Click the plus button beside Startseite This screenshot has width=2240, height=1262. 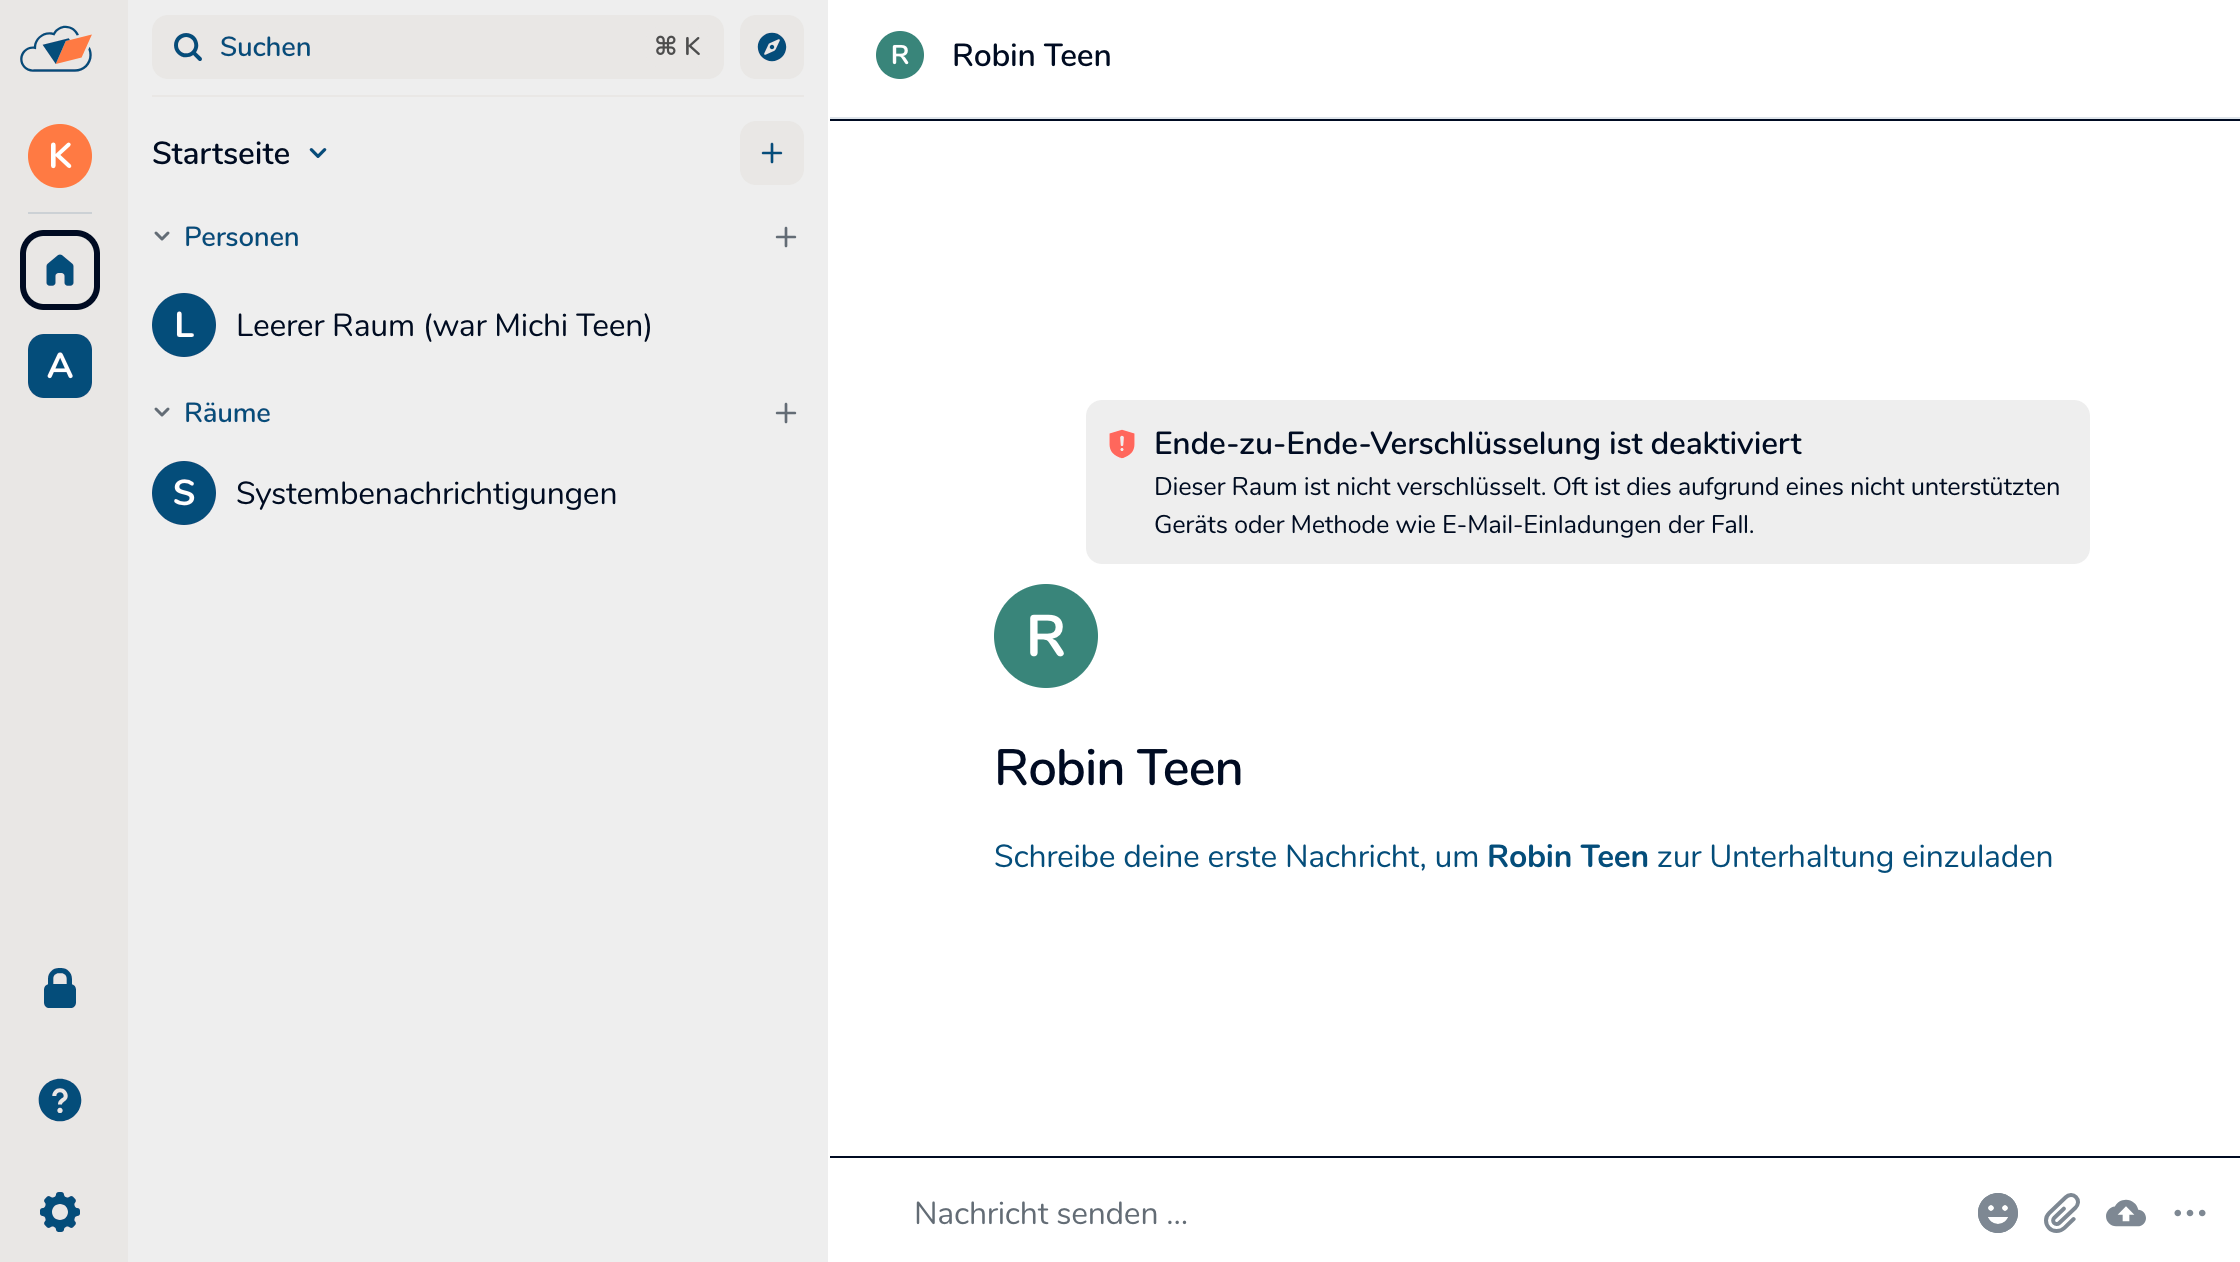click(x=771, y=153)
